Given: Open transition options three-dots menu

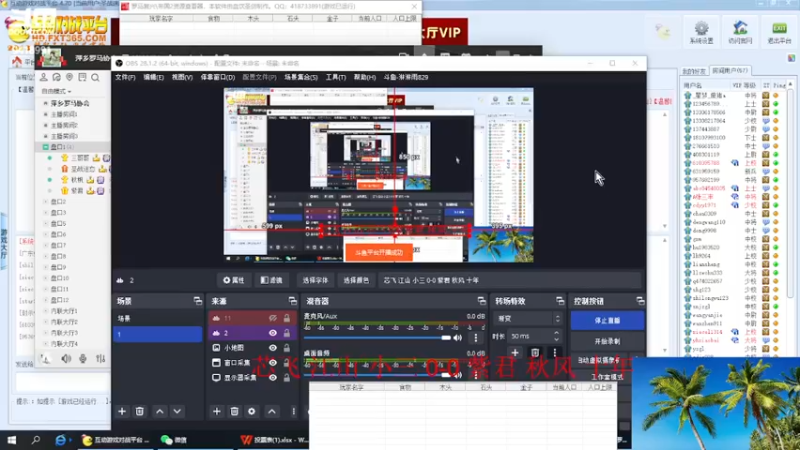Looking at the screenshot, I should [x=555, y=353].
